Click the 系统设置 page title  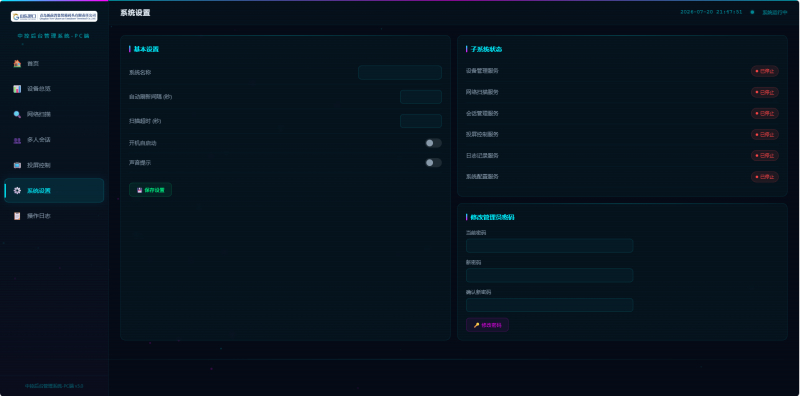pos(135,13)
